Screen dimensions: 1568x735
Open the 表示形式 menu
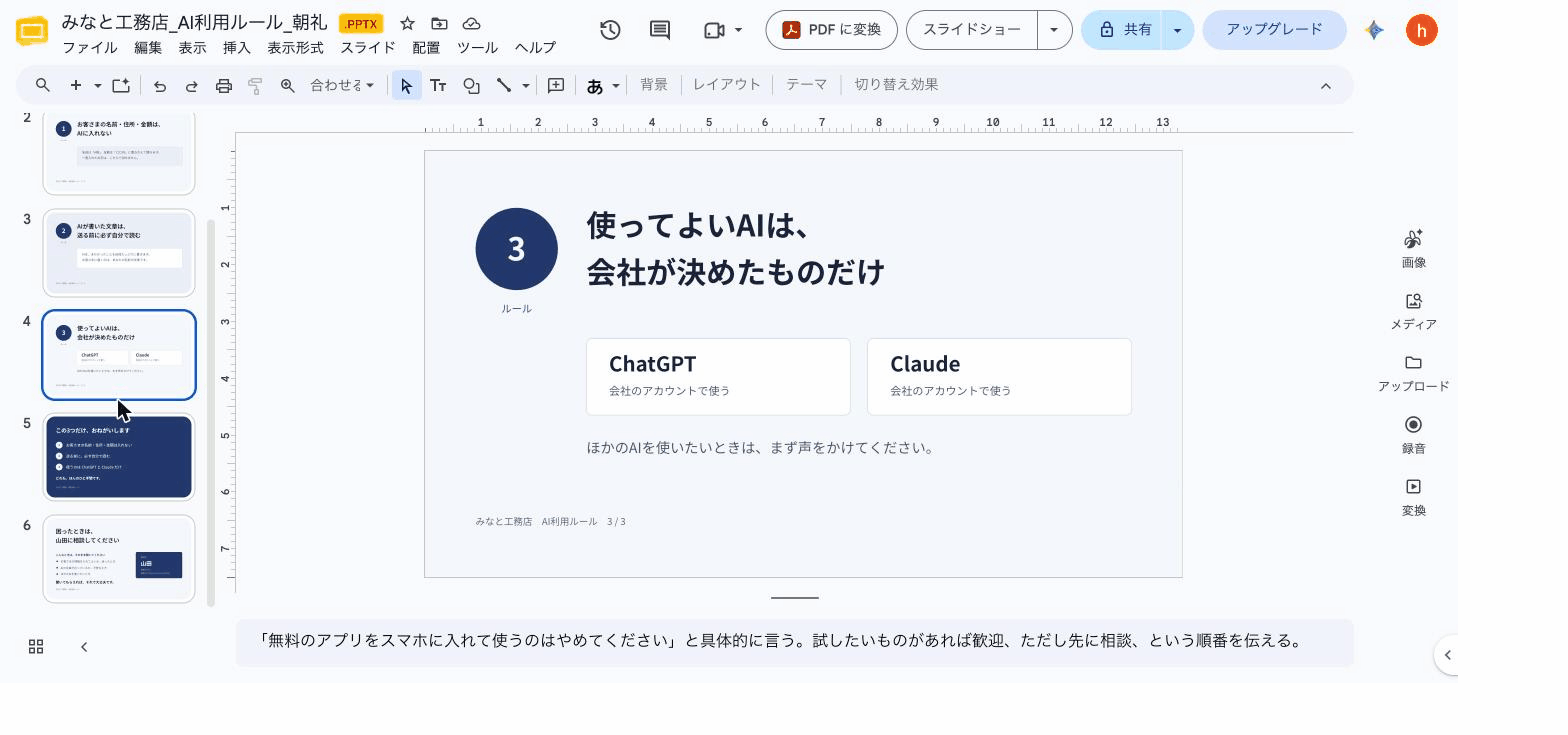pos(295,47)
